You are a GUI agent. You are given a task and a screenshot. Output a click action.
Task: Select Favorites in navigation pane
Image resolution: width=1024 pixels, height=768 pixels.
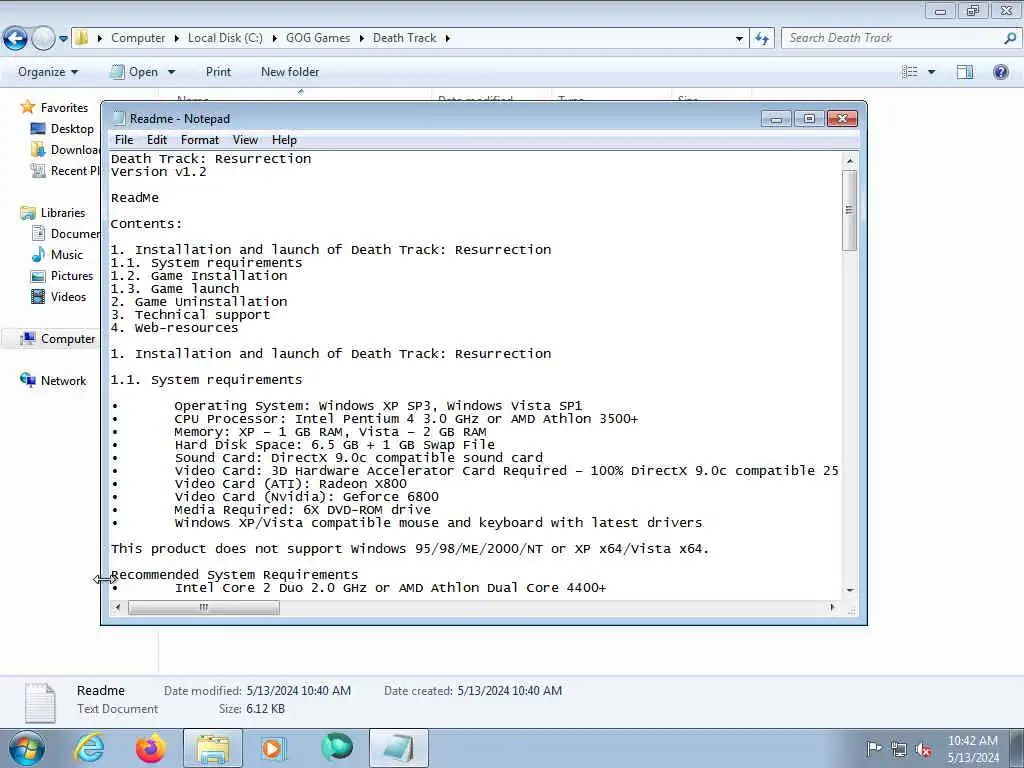[64, 108]
